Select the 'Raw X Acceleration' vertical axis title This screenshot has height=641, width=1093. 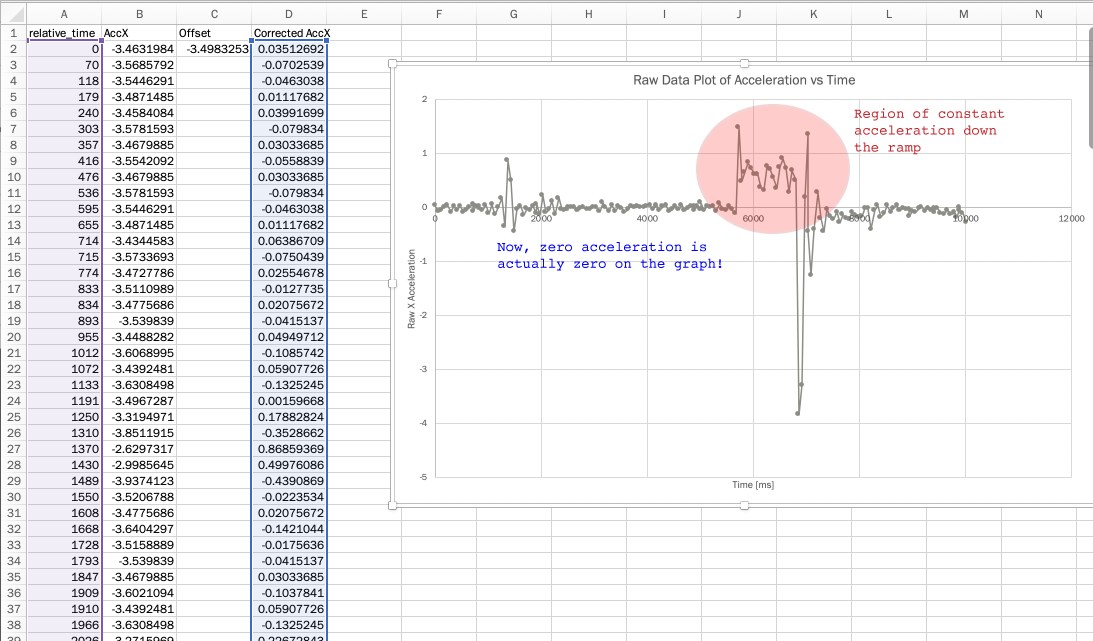(x=411, y=288)
